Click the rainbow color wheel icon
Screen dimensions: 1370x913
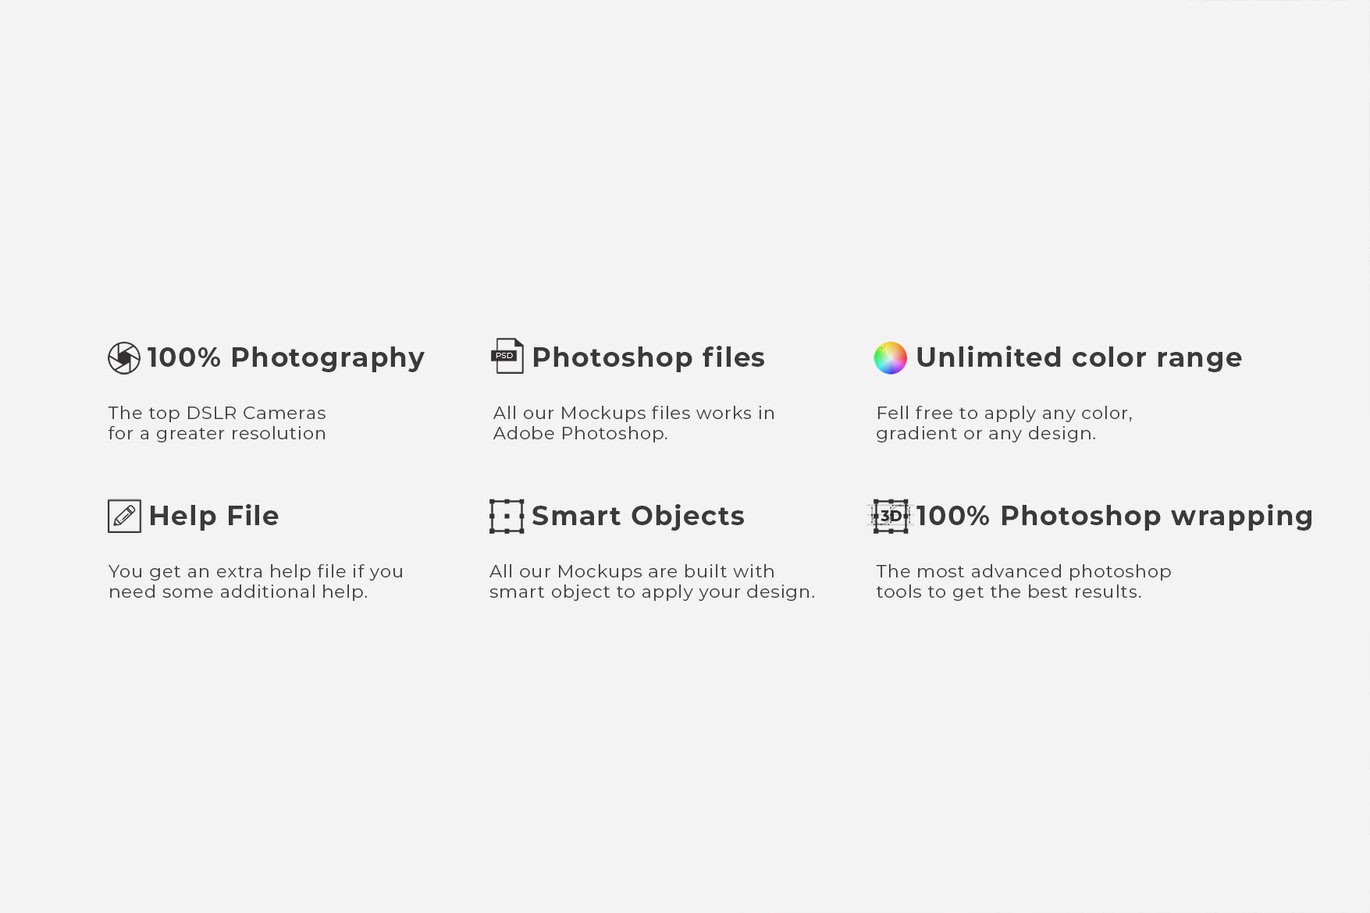click(890, 358)
